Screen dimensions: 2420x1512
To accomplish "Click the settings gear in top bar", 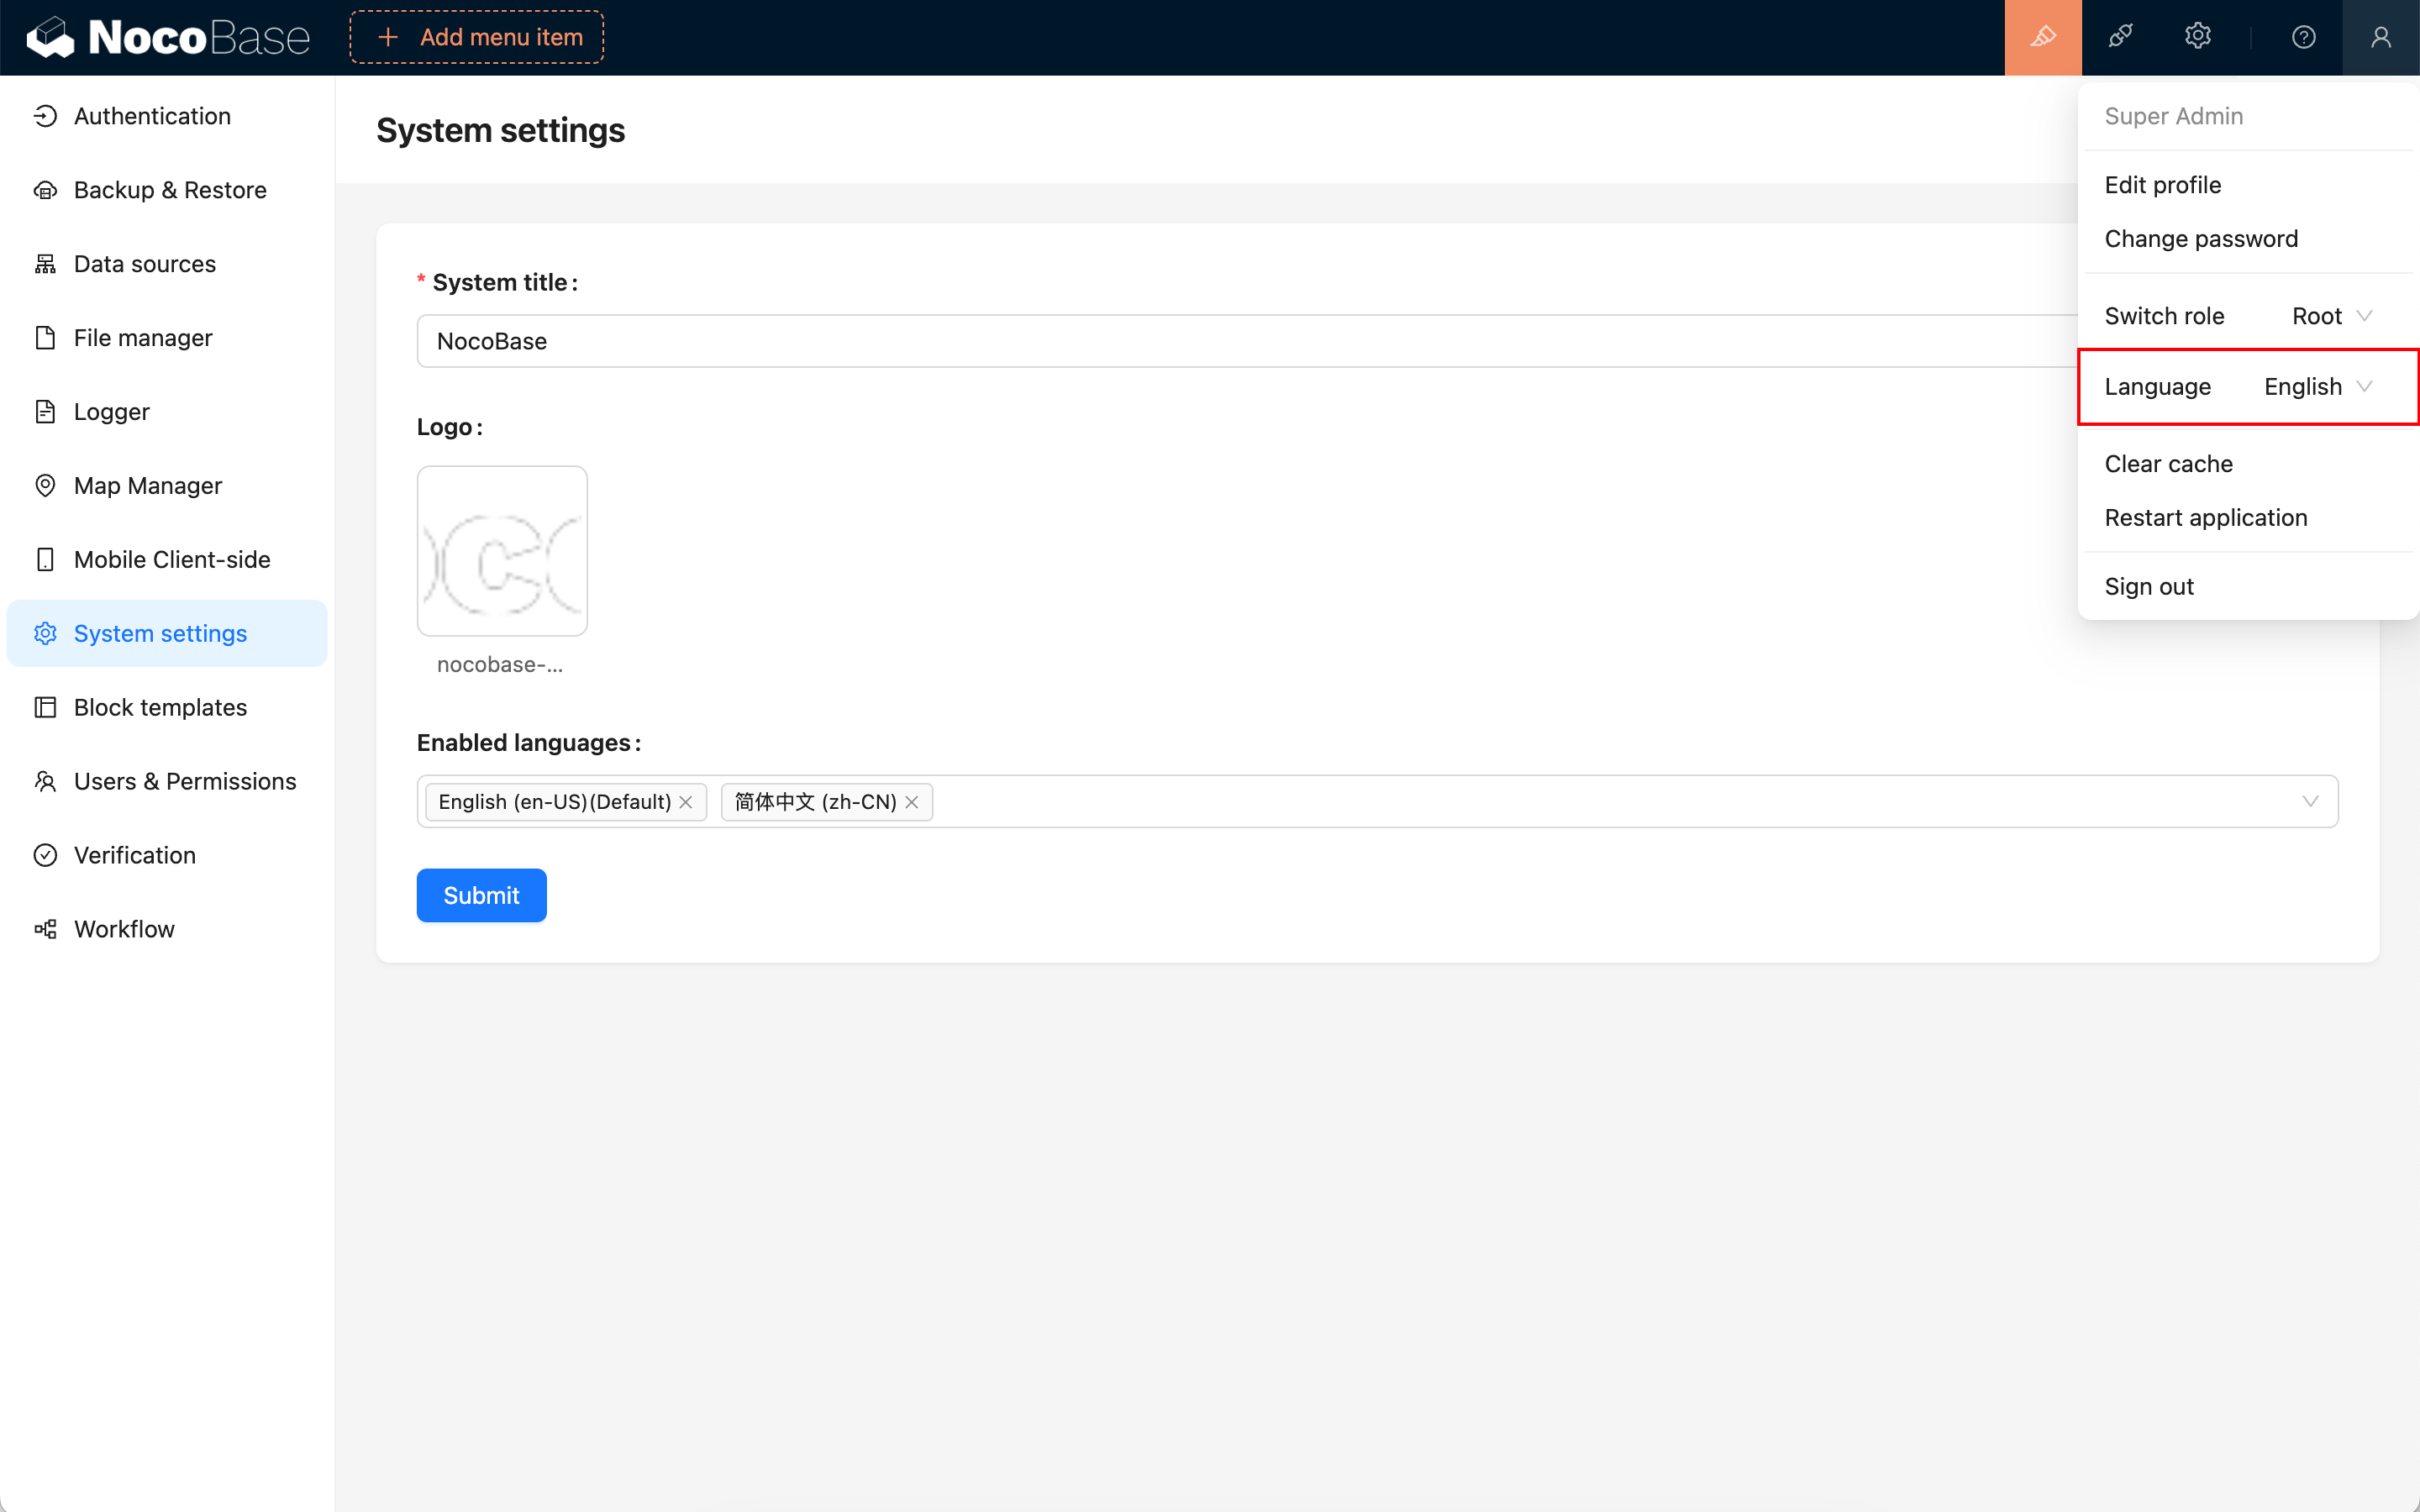I will [2197, 37].
